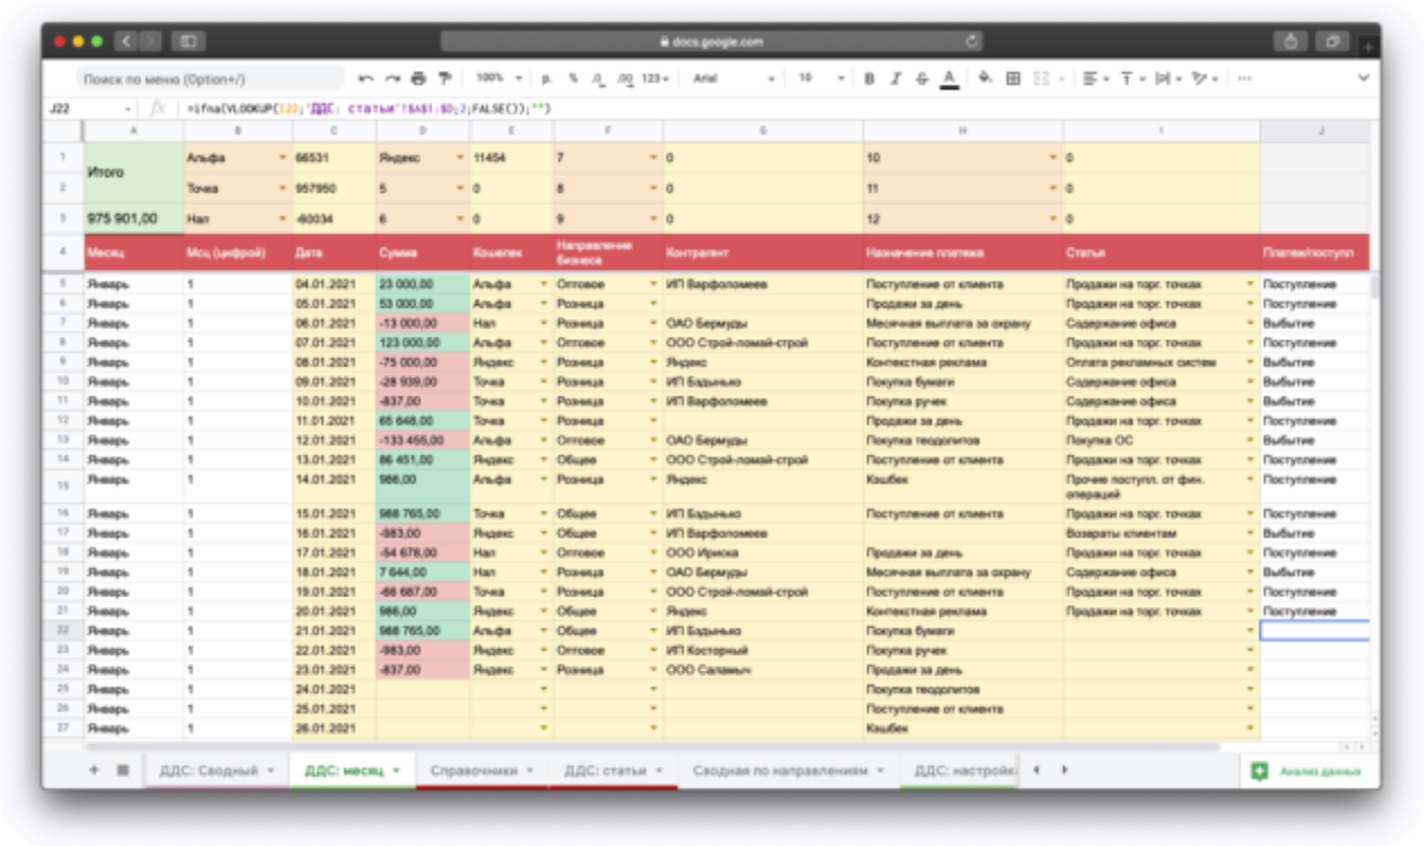Open the fill color bucket

(x=985, y=78)
